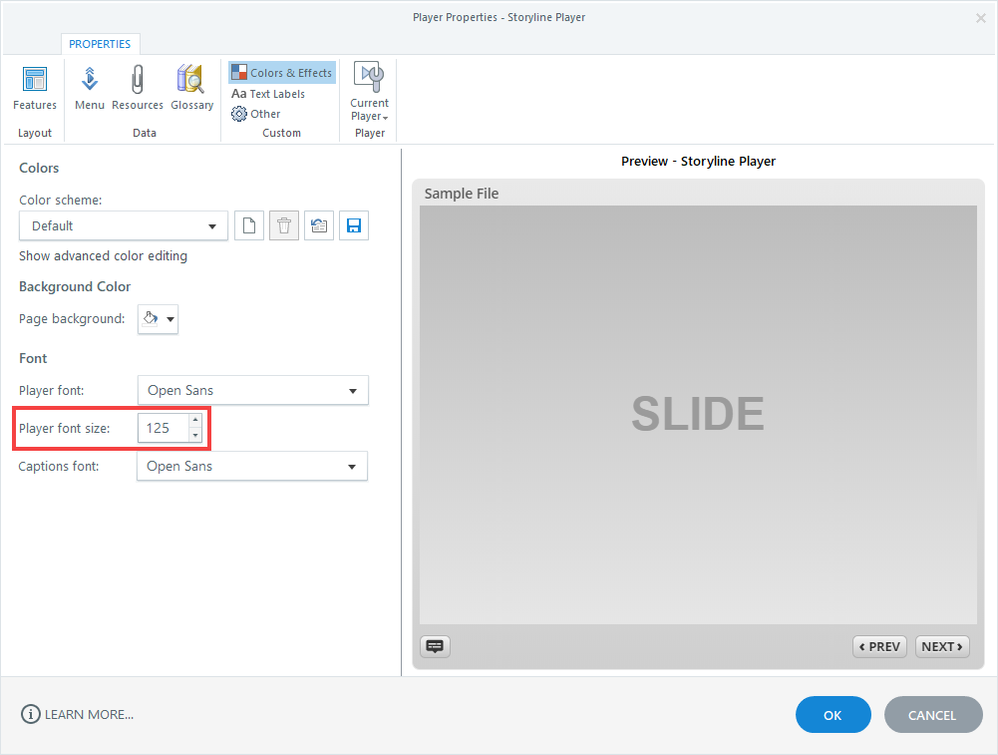Screen dimensions: 998x755
Task: Click the NEXT button in preview
Action: (x=942, y=646)
